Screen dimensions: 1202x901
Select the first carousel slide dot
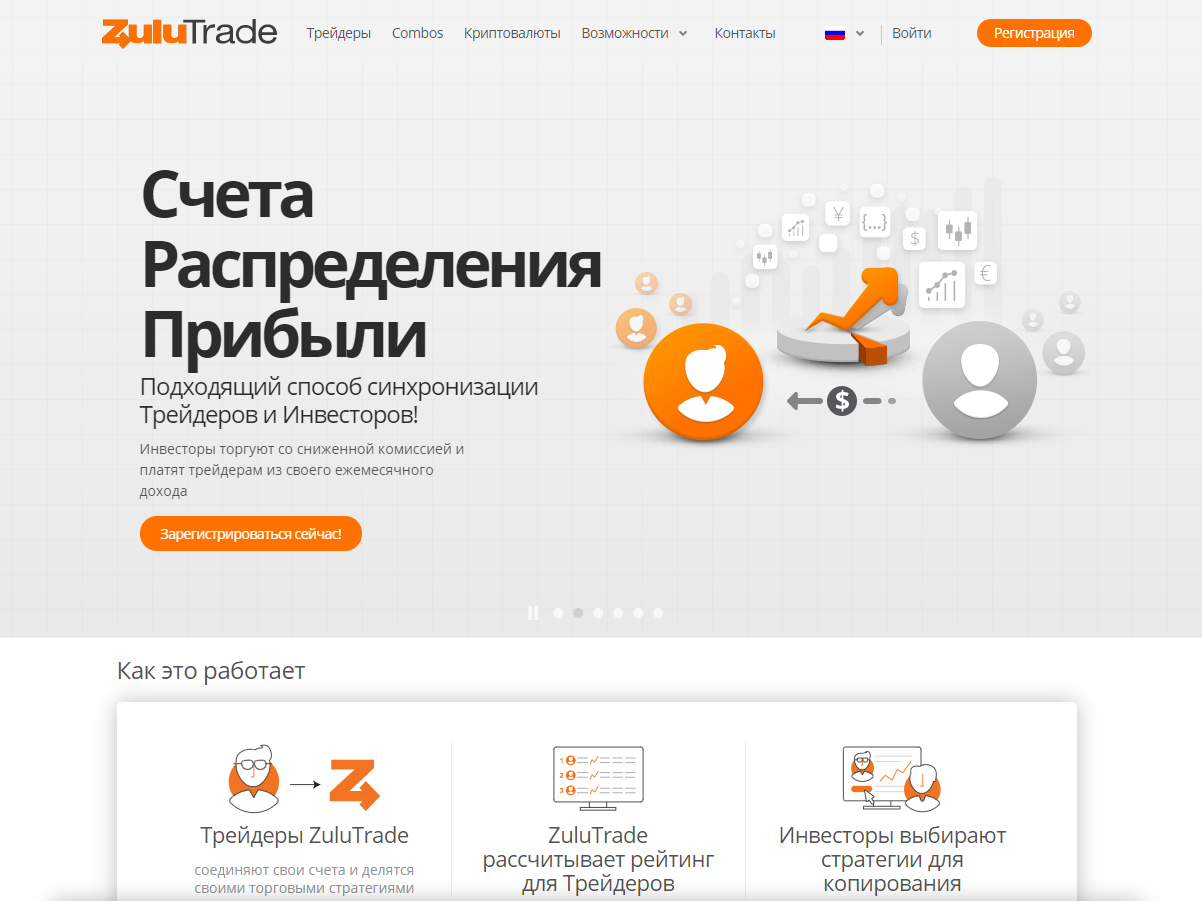click(558, 613)
